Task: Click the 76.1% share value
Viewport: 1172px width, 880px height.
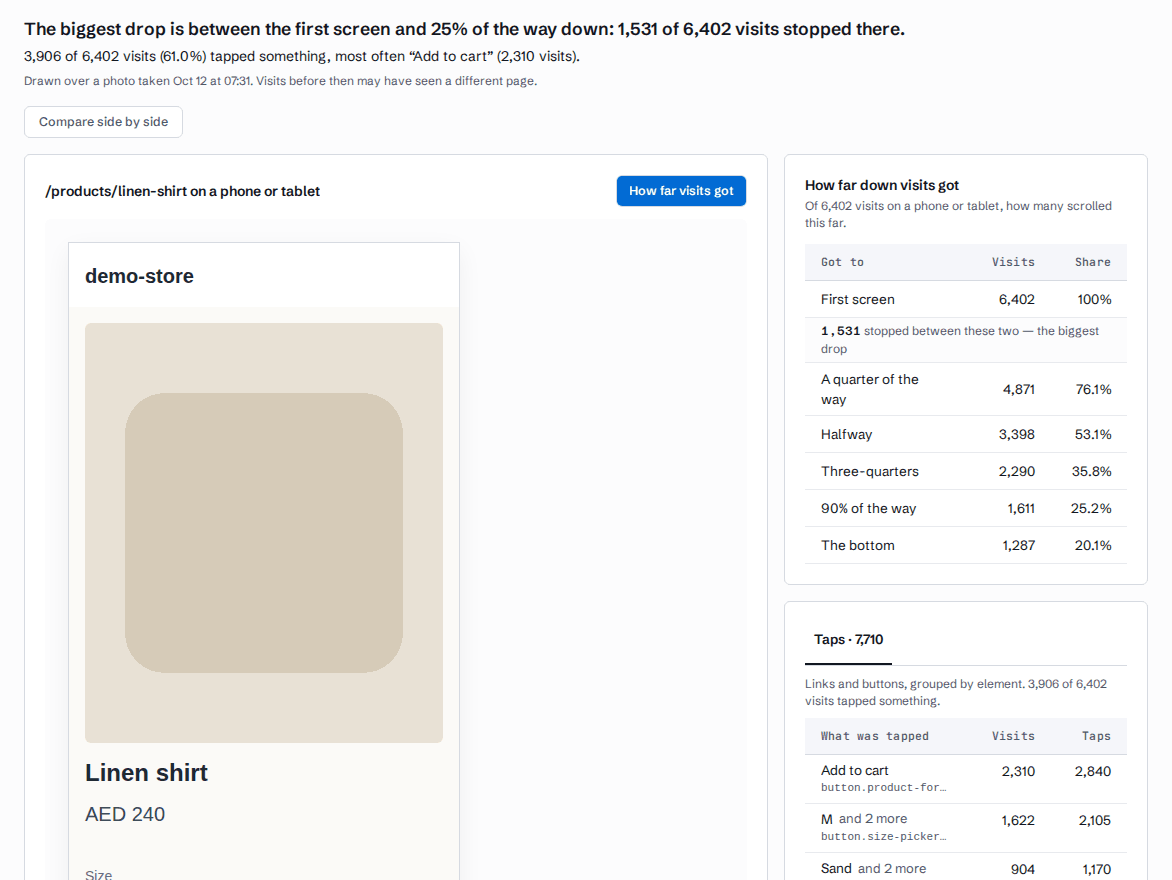Action: coord(1094,389)
